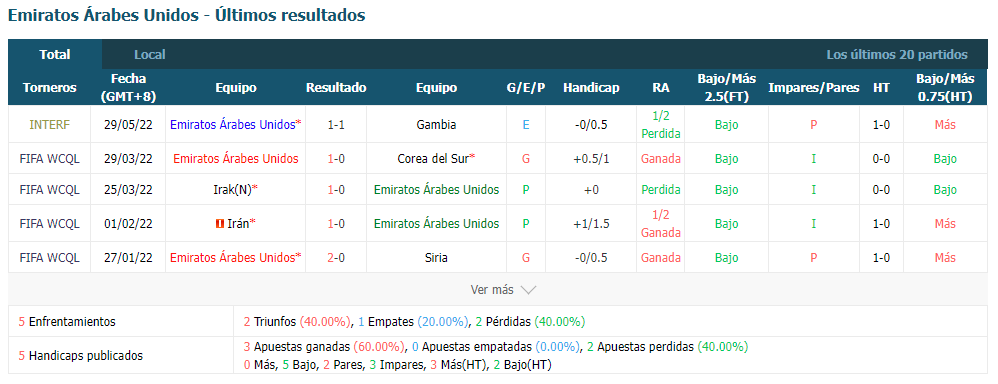Select the INTERF tournament label

pyautogui.click(x=50, y=125)
